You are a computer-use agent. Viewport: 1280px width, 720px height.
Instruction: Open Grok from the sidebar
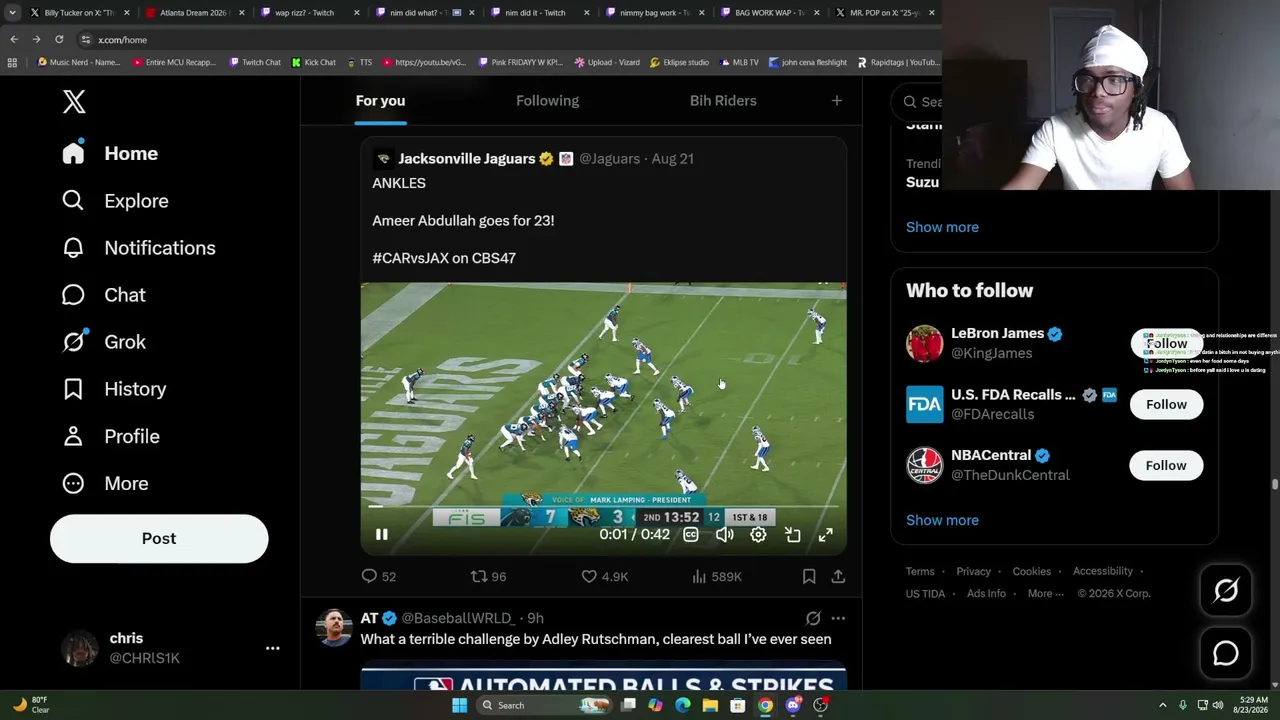pos(103,342)
